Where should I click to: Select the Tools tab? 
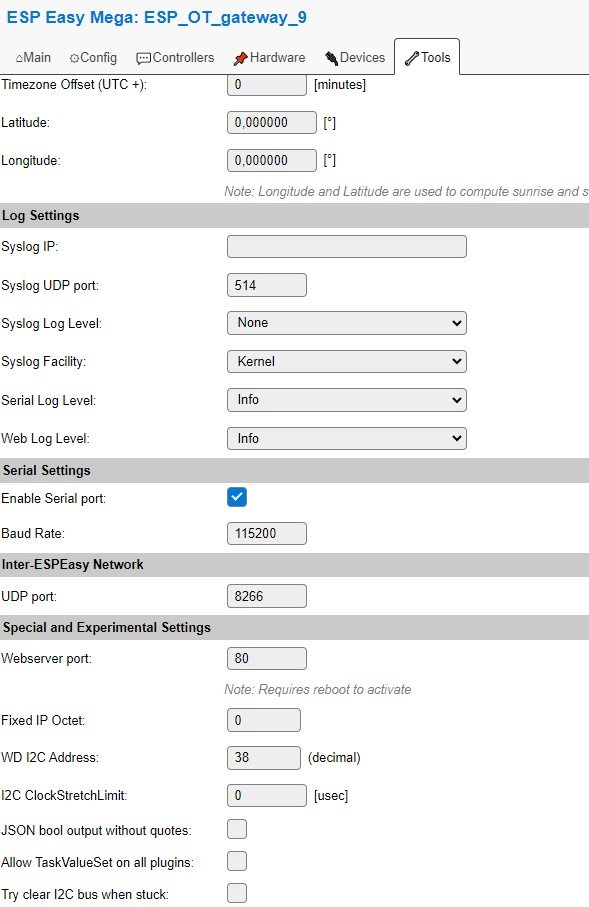(x=428, y=57)
